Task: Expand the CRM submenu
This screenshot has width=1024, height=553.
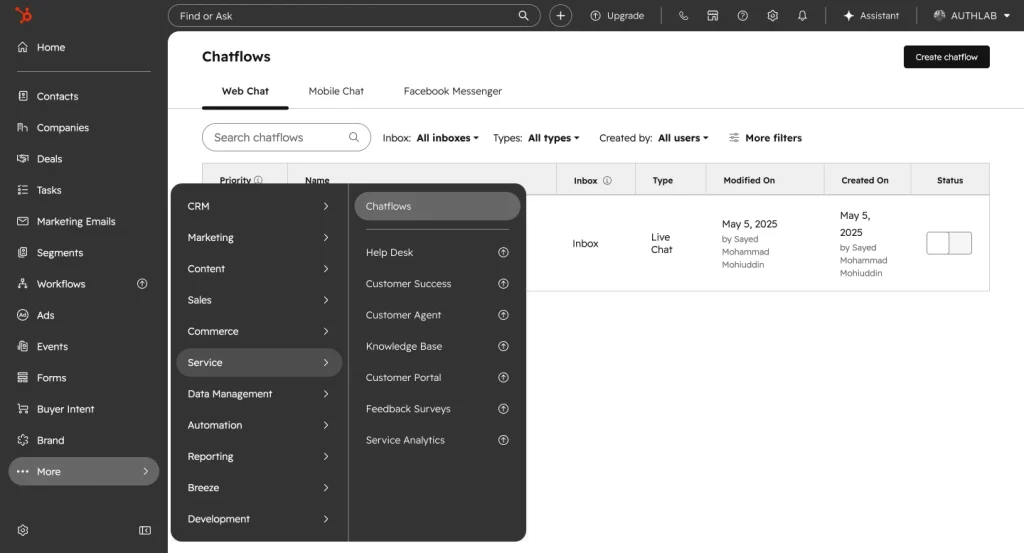Action: (x=259, y=206)
